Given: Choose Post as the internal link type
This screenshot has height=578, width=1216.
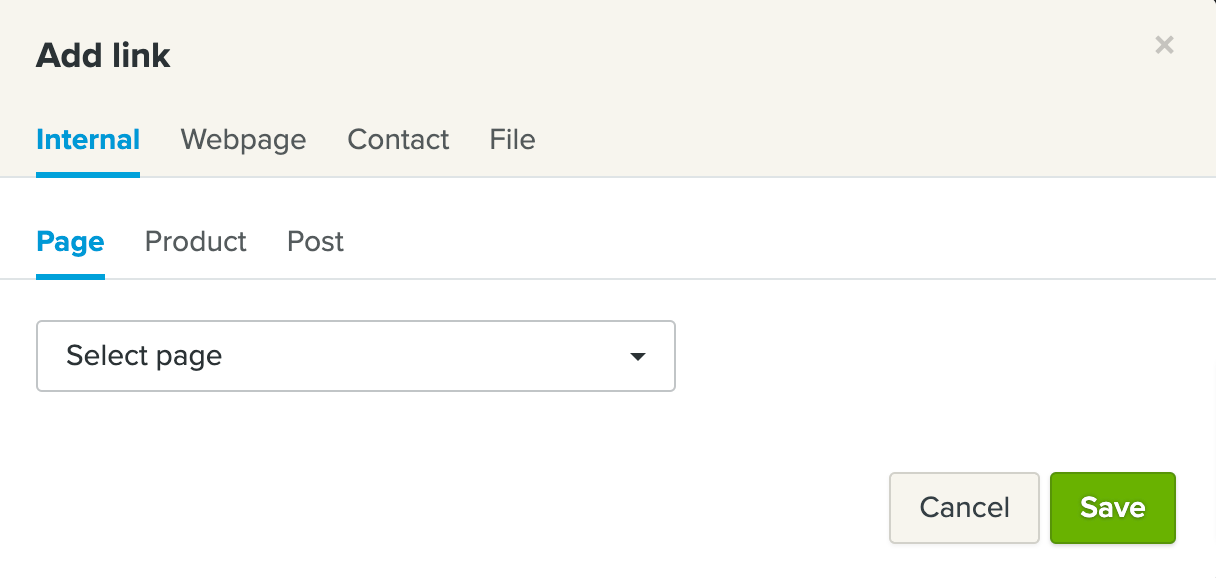Looking at the screenshot, I should (x=315, y=242).
